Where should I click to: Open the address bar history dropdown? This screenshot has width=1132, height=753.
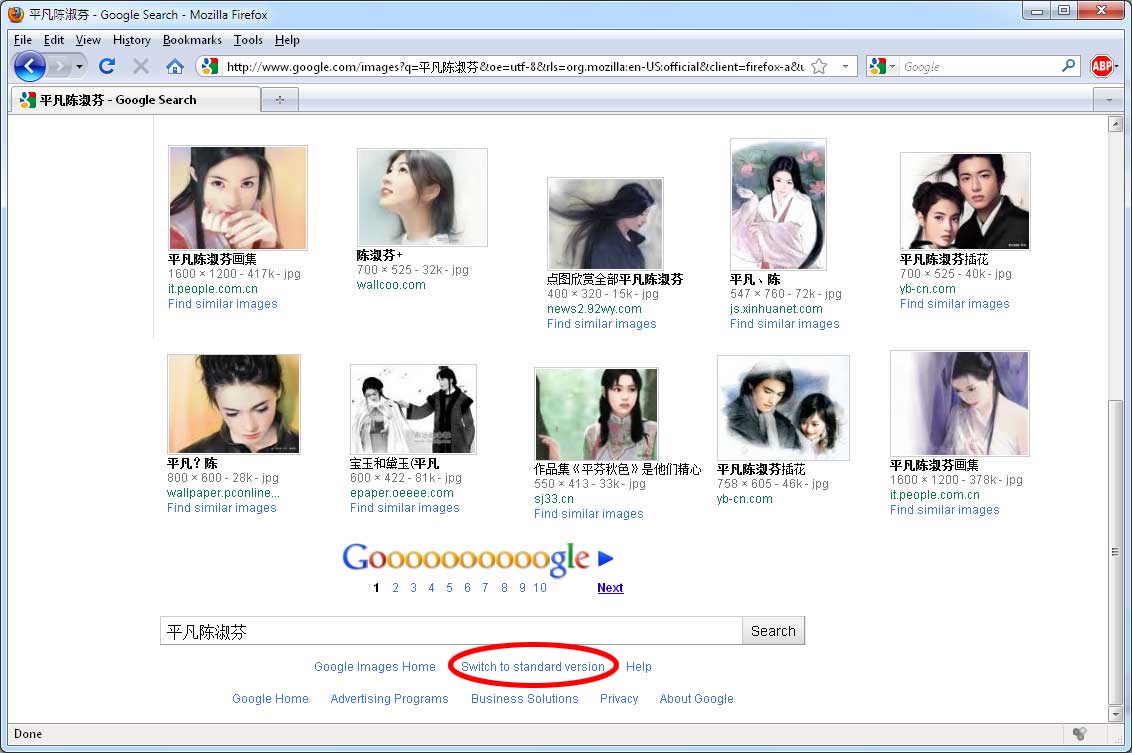pos(845,66)
